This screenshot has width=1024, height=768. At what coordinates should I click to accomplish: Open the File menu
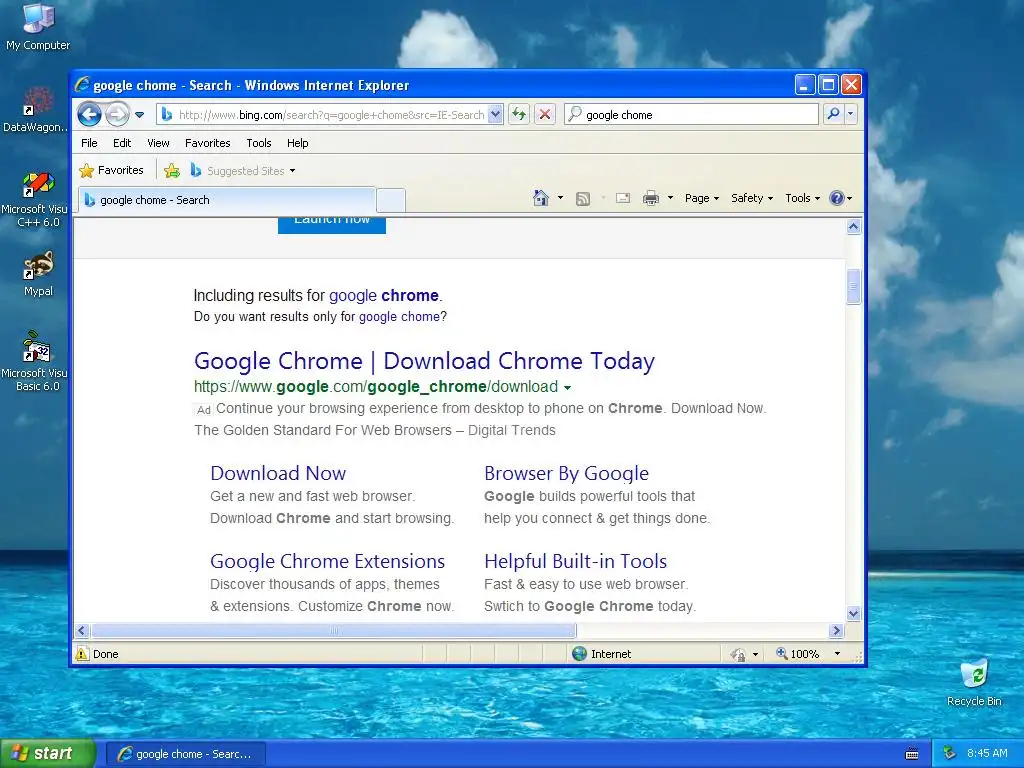[89, 143]
